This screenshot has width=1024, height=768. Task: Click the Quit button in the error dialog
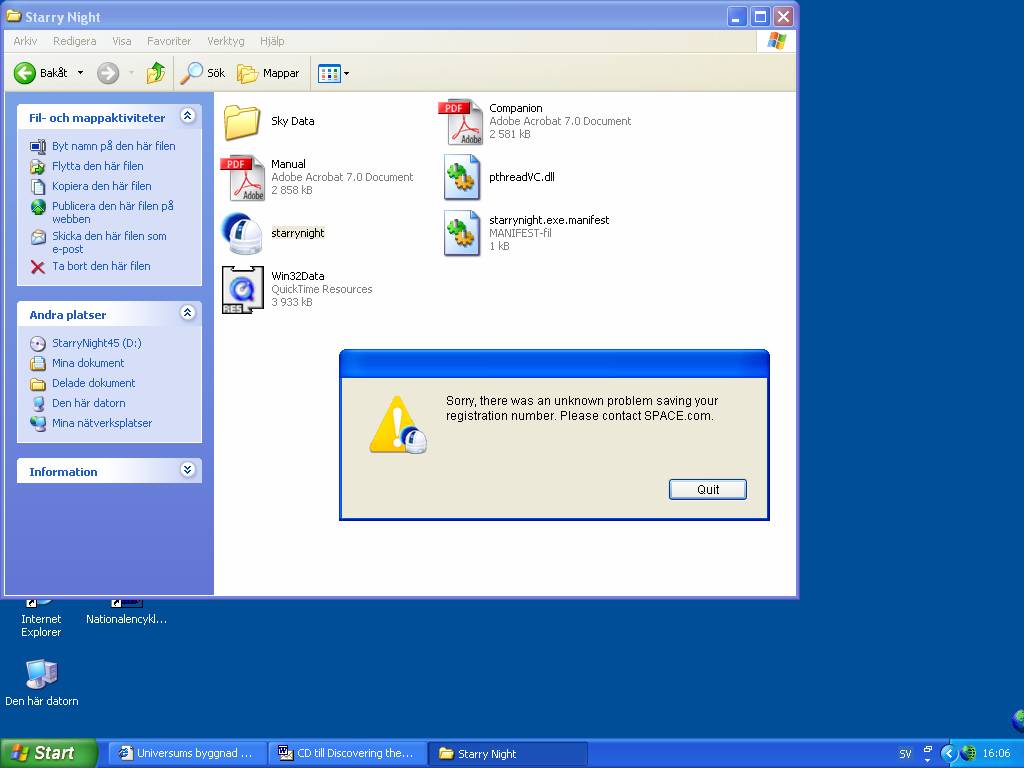point(708,489)
